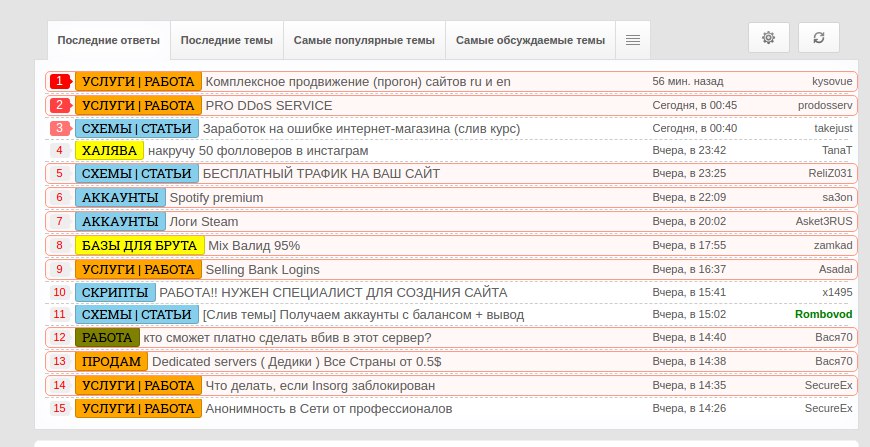Click the refresh arrows icon

(818, 38)
